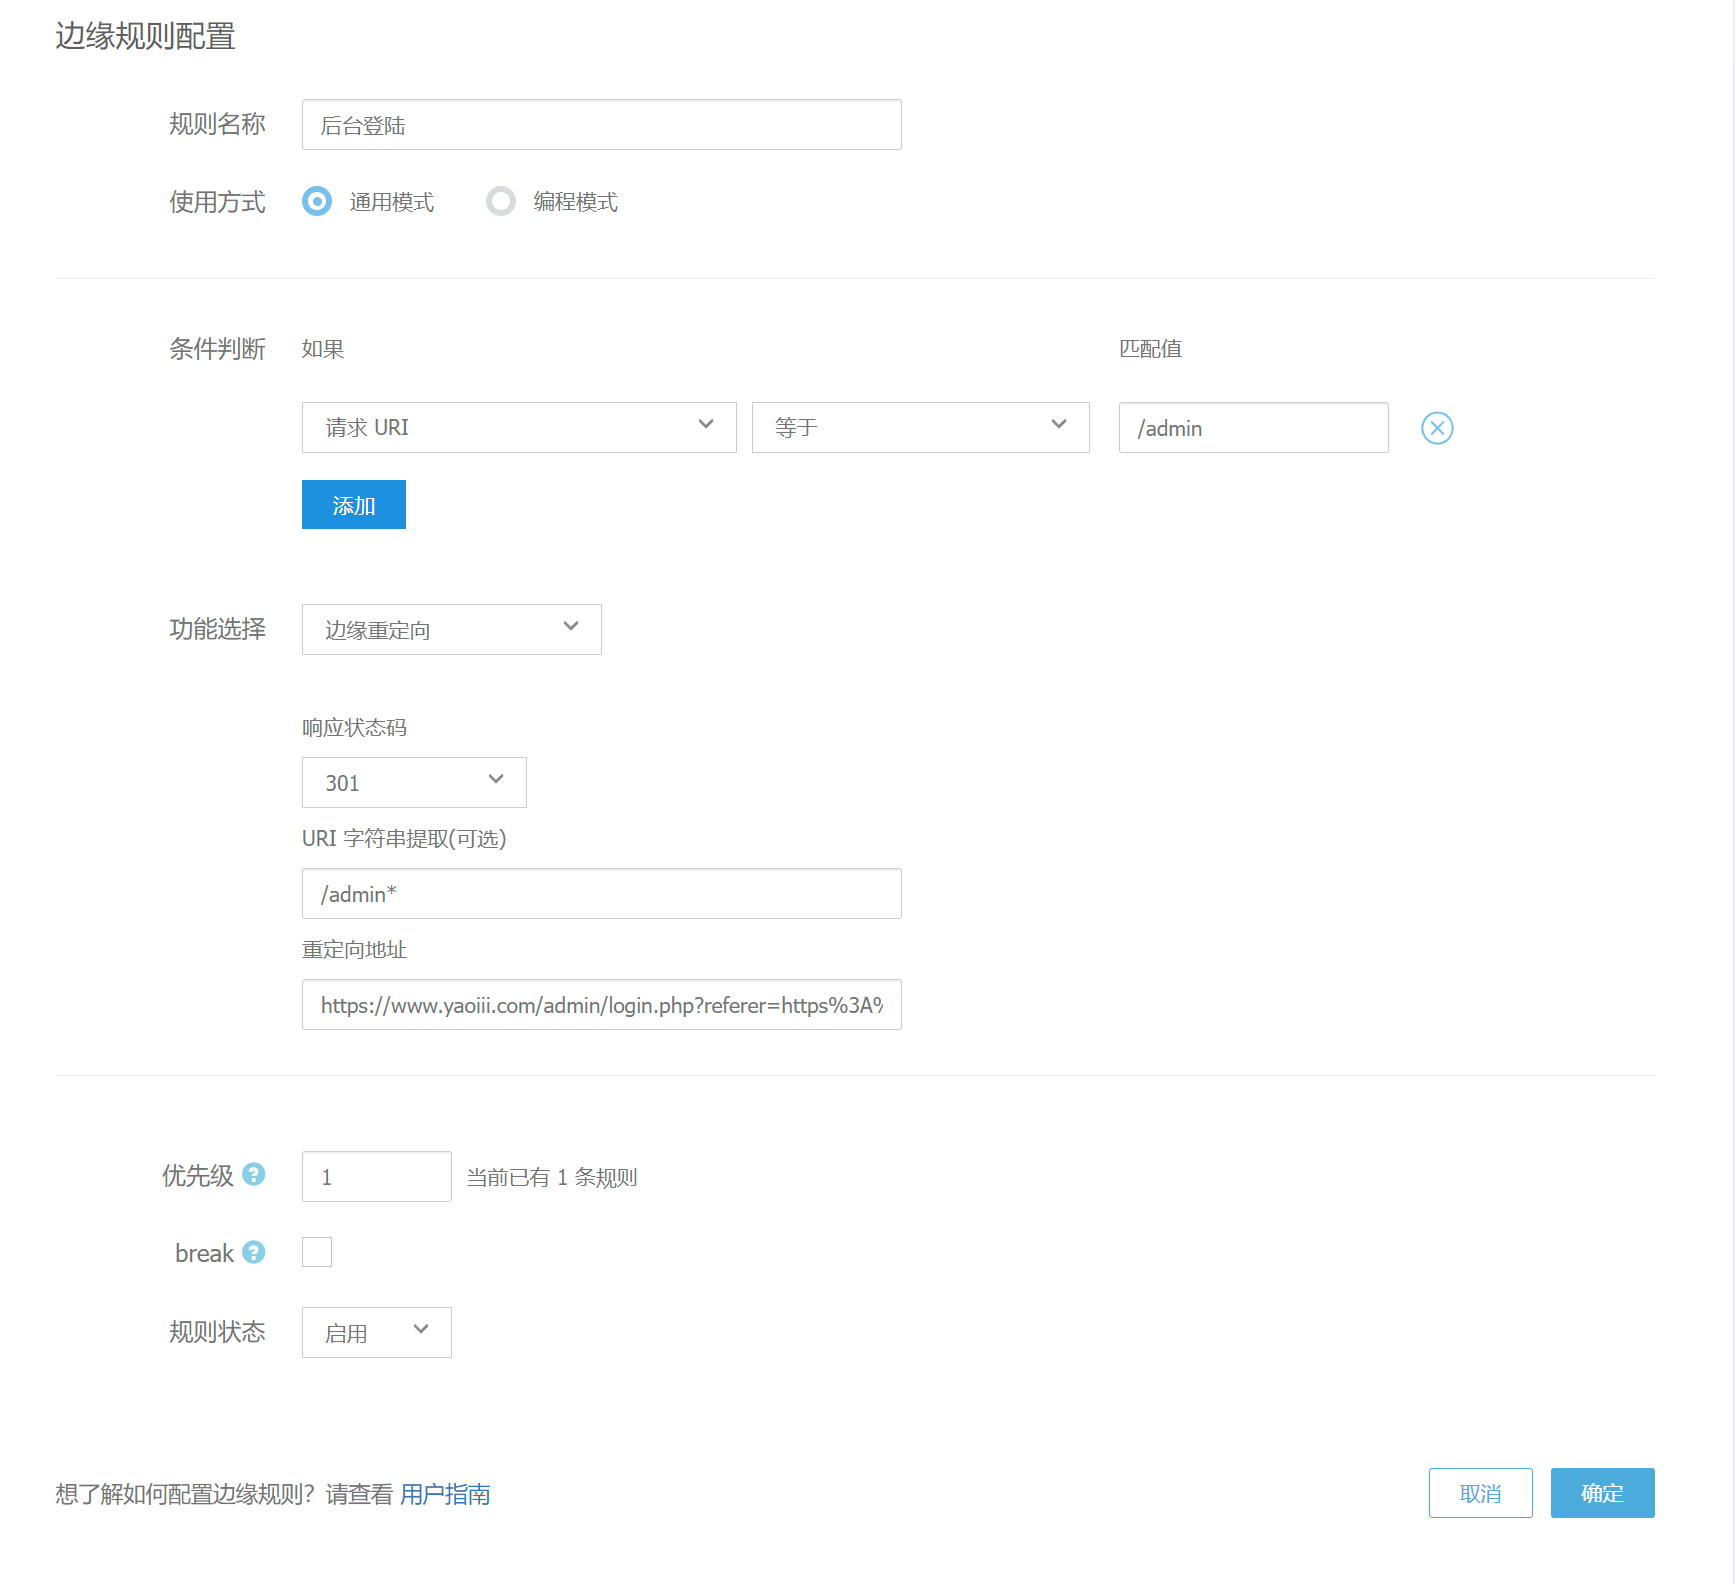Screen dimensions: 1735x1584
Task: Click the 取消 cancel button
Action: point(1480,1493)
